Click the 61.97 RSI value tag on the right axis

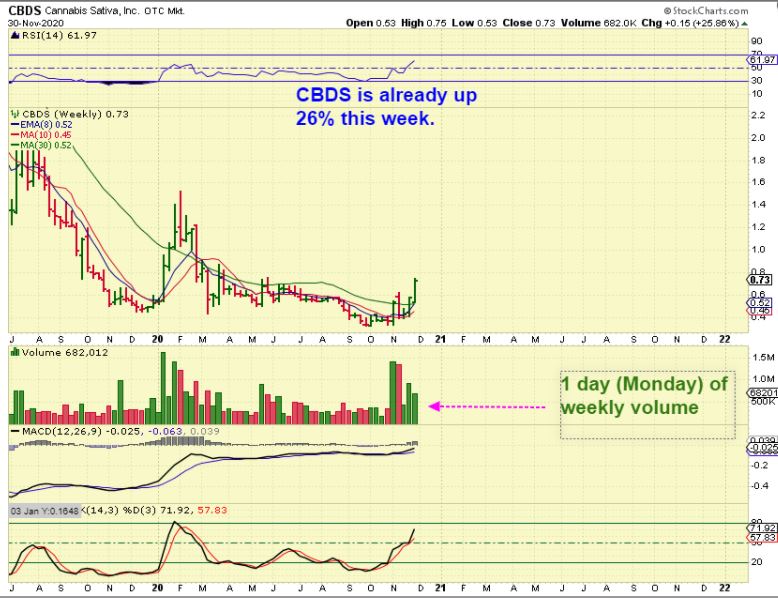(x=762, y=60)
